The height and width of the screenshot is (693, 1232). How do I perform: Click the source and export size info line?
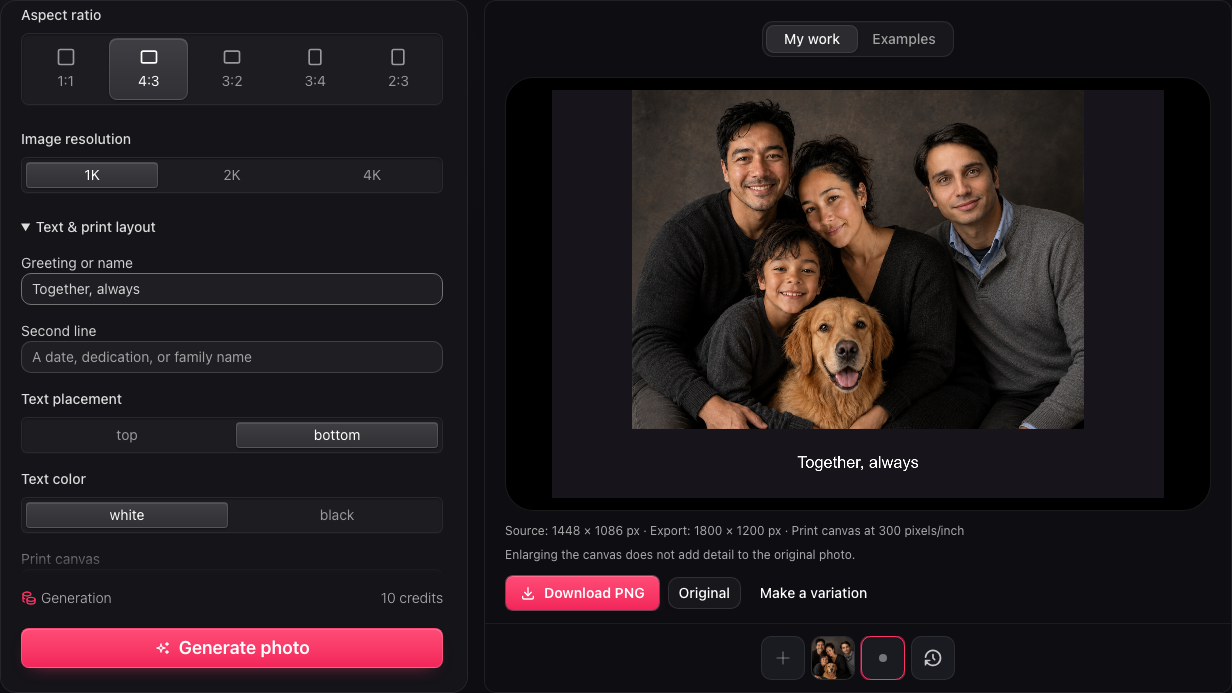point(735,531)
